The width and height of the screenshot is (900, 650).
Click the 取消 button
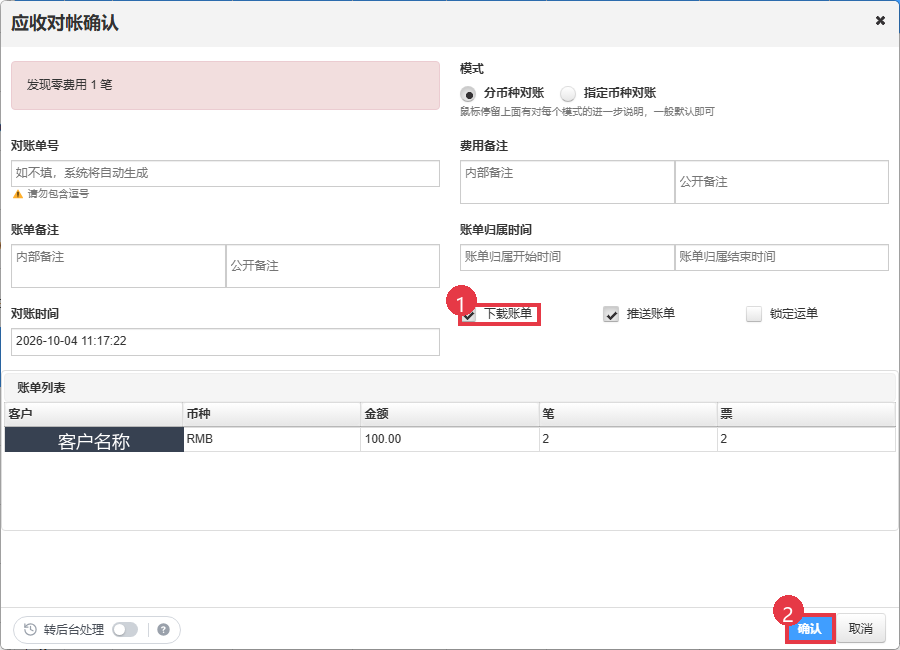tap(860, 629)
